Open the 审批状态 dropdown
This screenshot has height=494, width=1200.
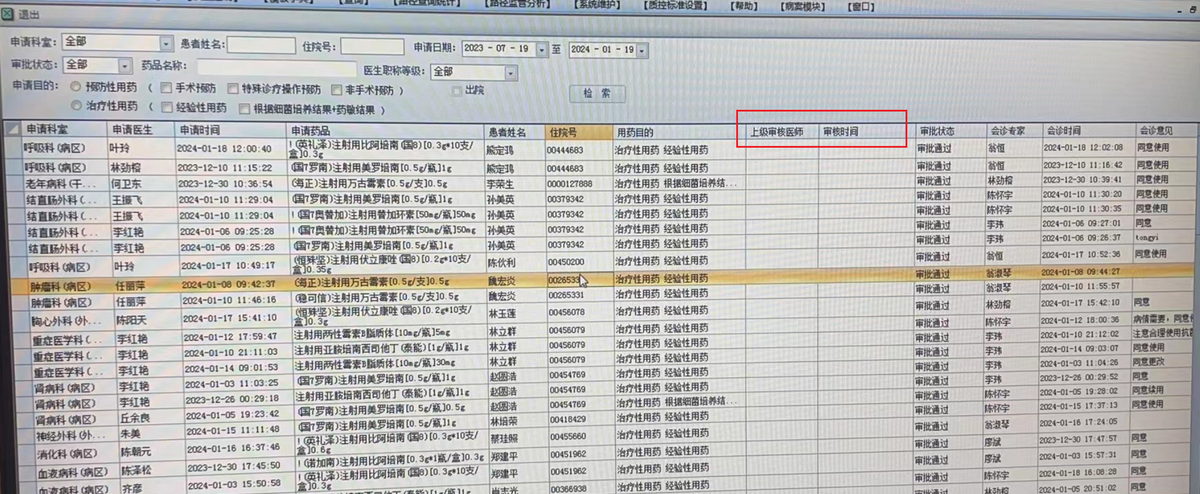coord(124,66)
